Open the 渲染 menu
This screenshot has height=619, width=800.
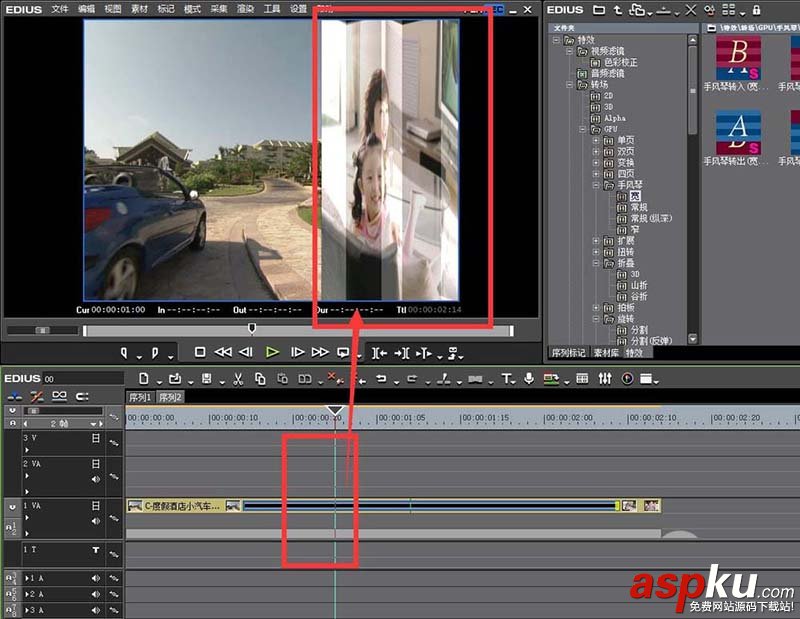(245, 9)
